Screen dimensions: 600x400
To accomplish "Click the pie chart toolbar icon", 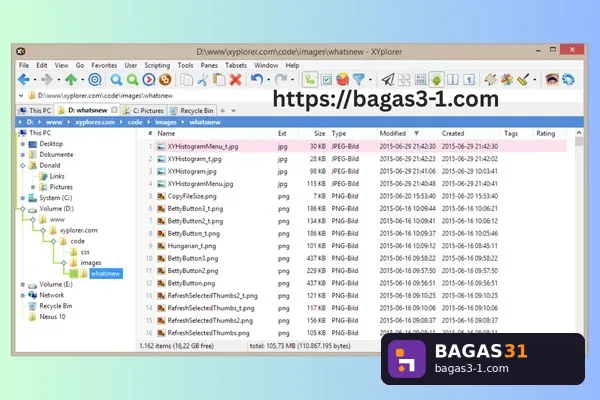I will pyautogui.click(x=342, y=80).
